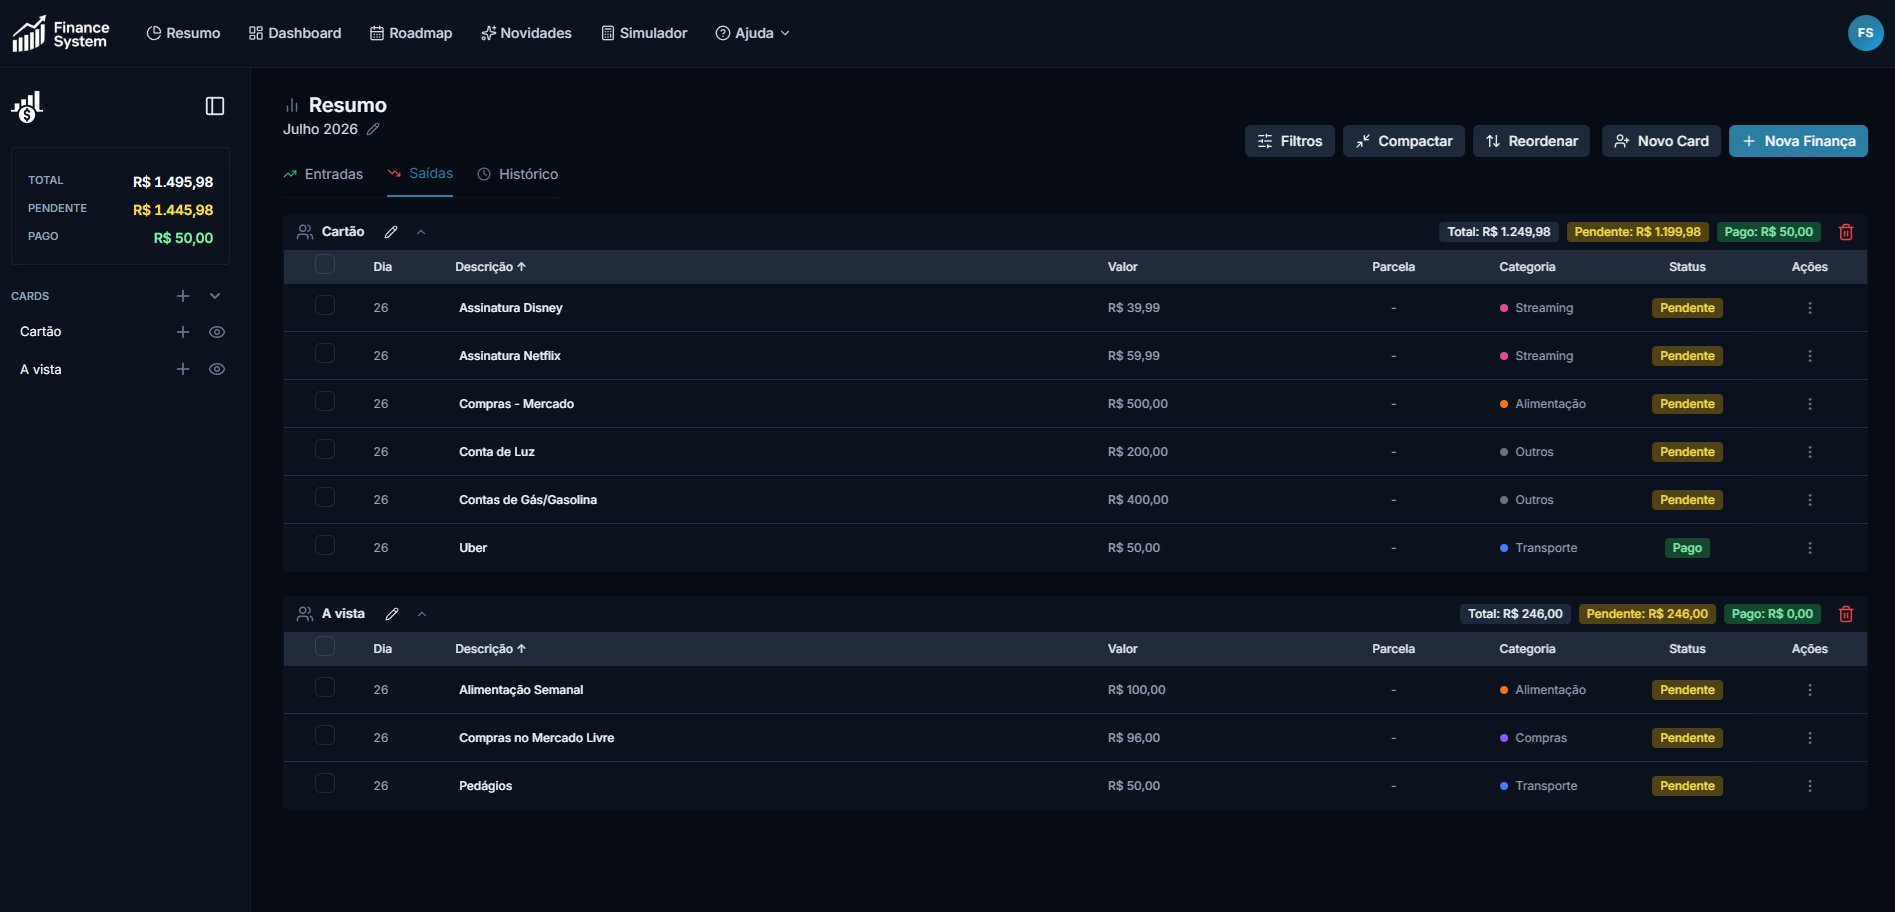This screenshot has height=912, width=1895.
Task: Open the Filtros button
Action: tap(1290, 141)
